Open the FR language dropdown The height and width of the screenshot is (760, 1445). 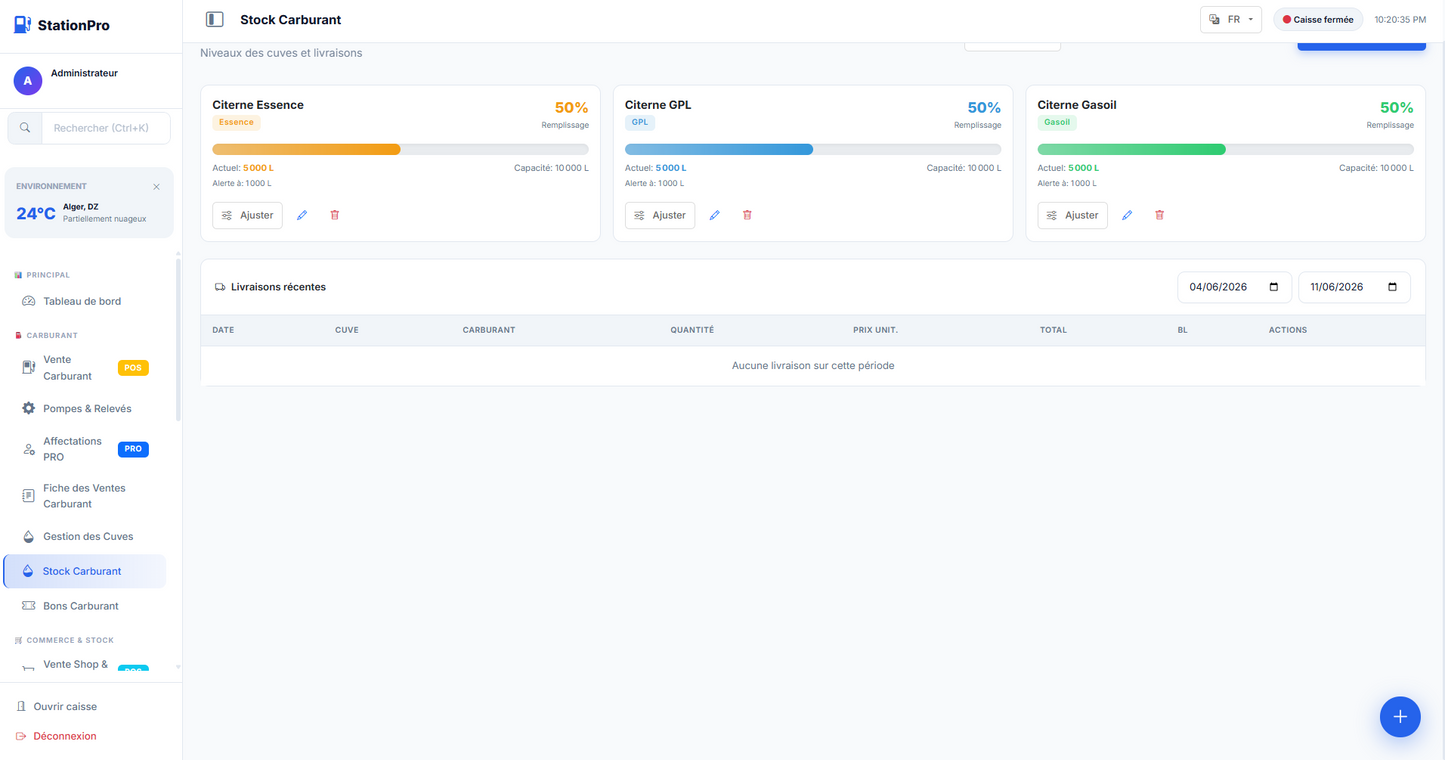pyautogui.click(x=1231, y=20)
